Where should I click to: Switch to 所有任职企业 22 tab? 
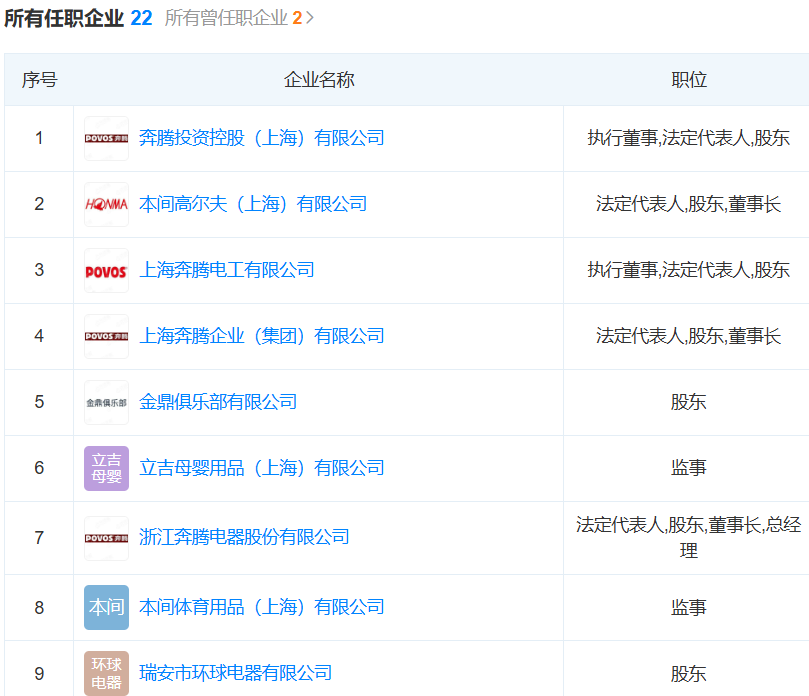pyautogui.click(x=78, y=18)
